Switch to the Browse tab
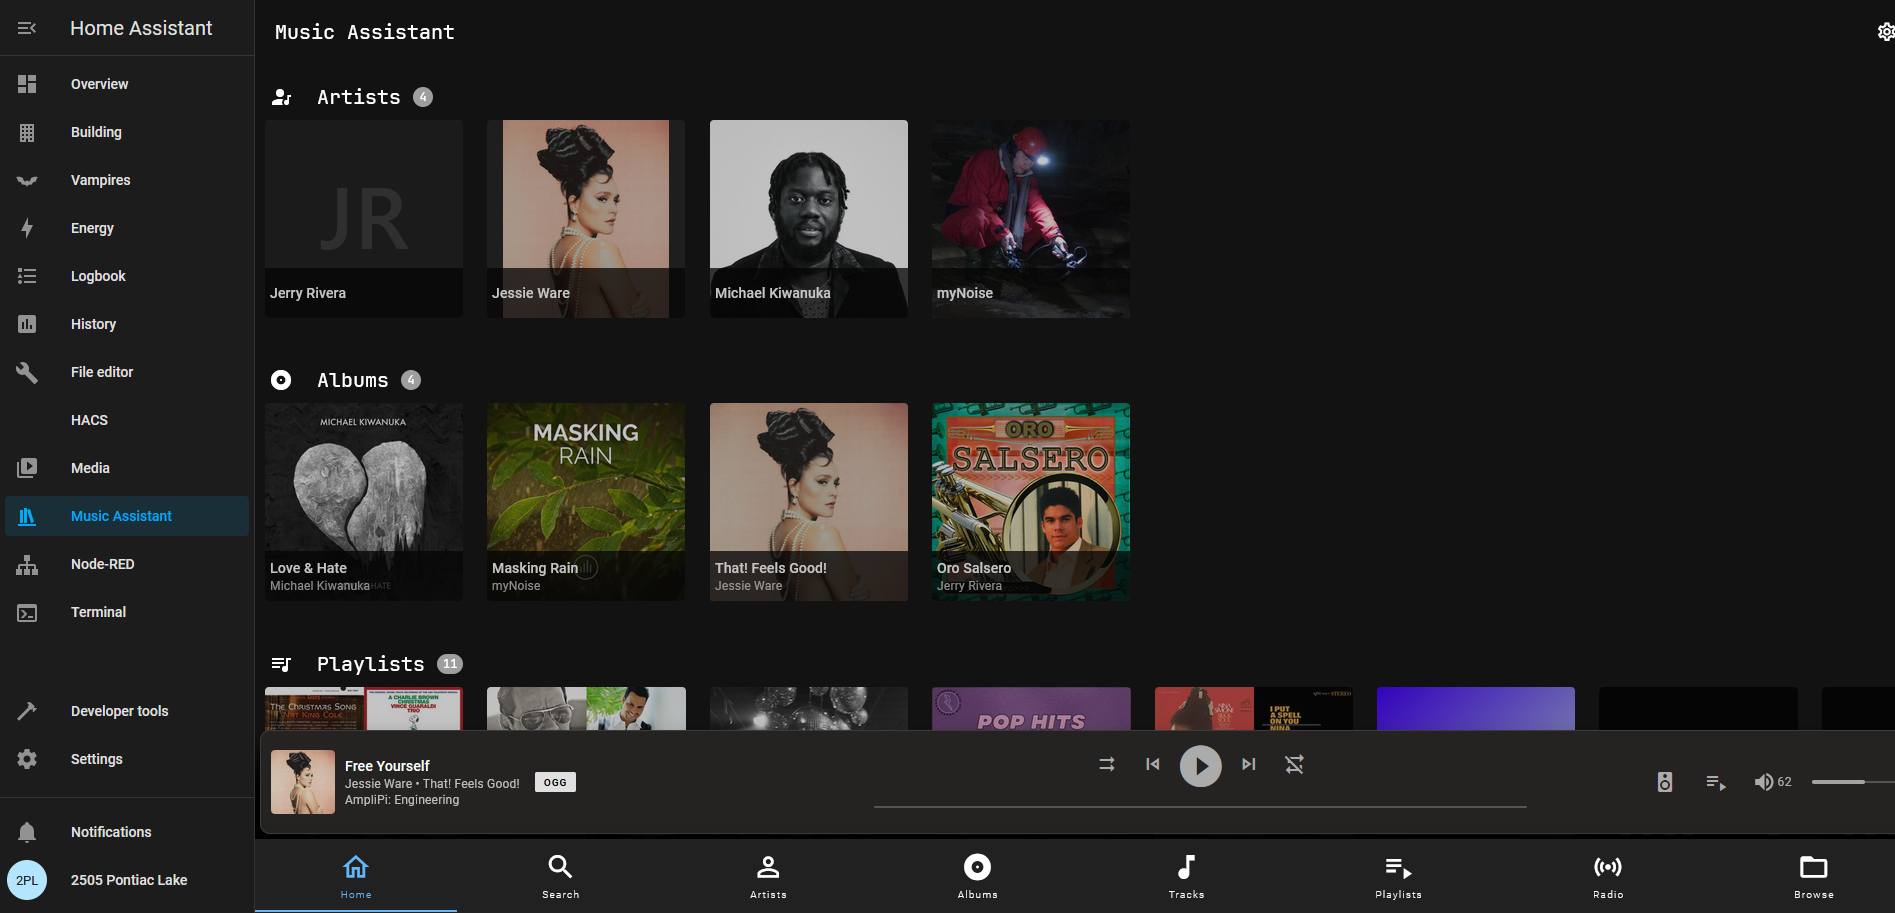 (1814, 876)
